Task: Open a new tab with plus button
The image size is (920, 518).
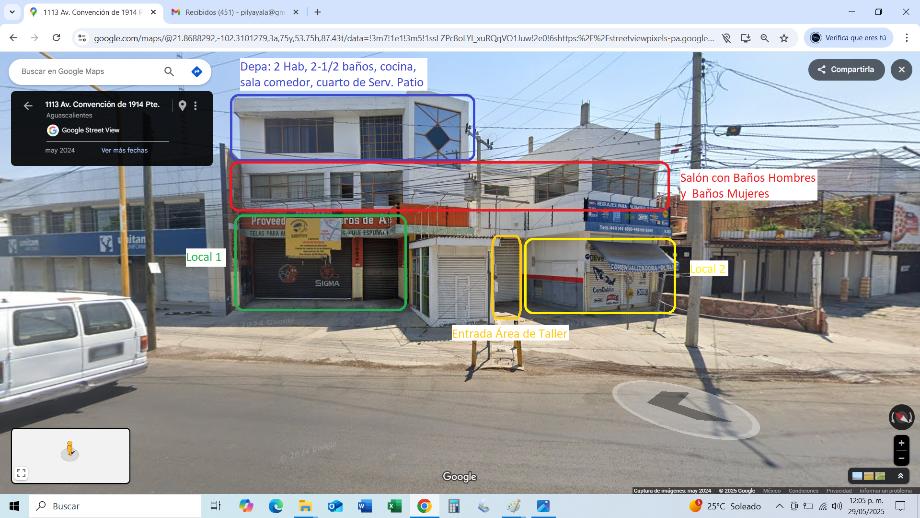Action: (x=317, y=12)
